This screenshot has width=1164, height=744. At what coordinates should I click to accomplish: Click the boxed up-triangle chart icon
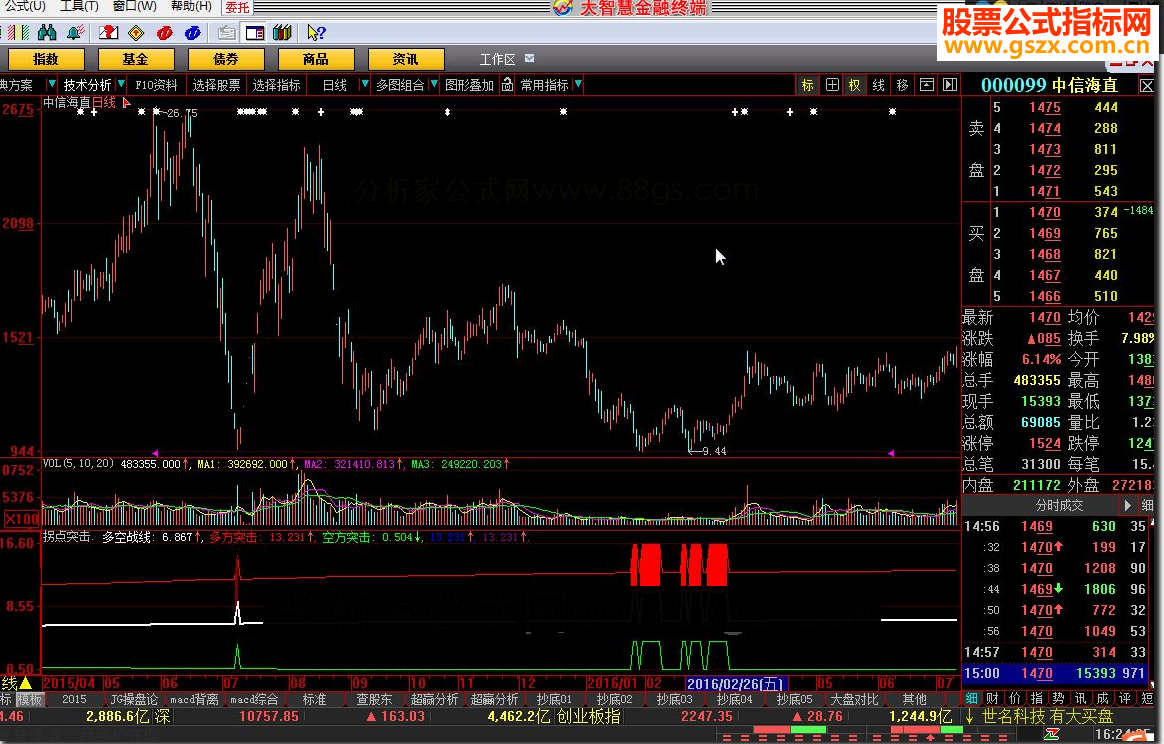click(926, 85)
